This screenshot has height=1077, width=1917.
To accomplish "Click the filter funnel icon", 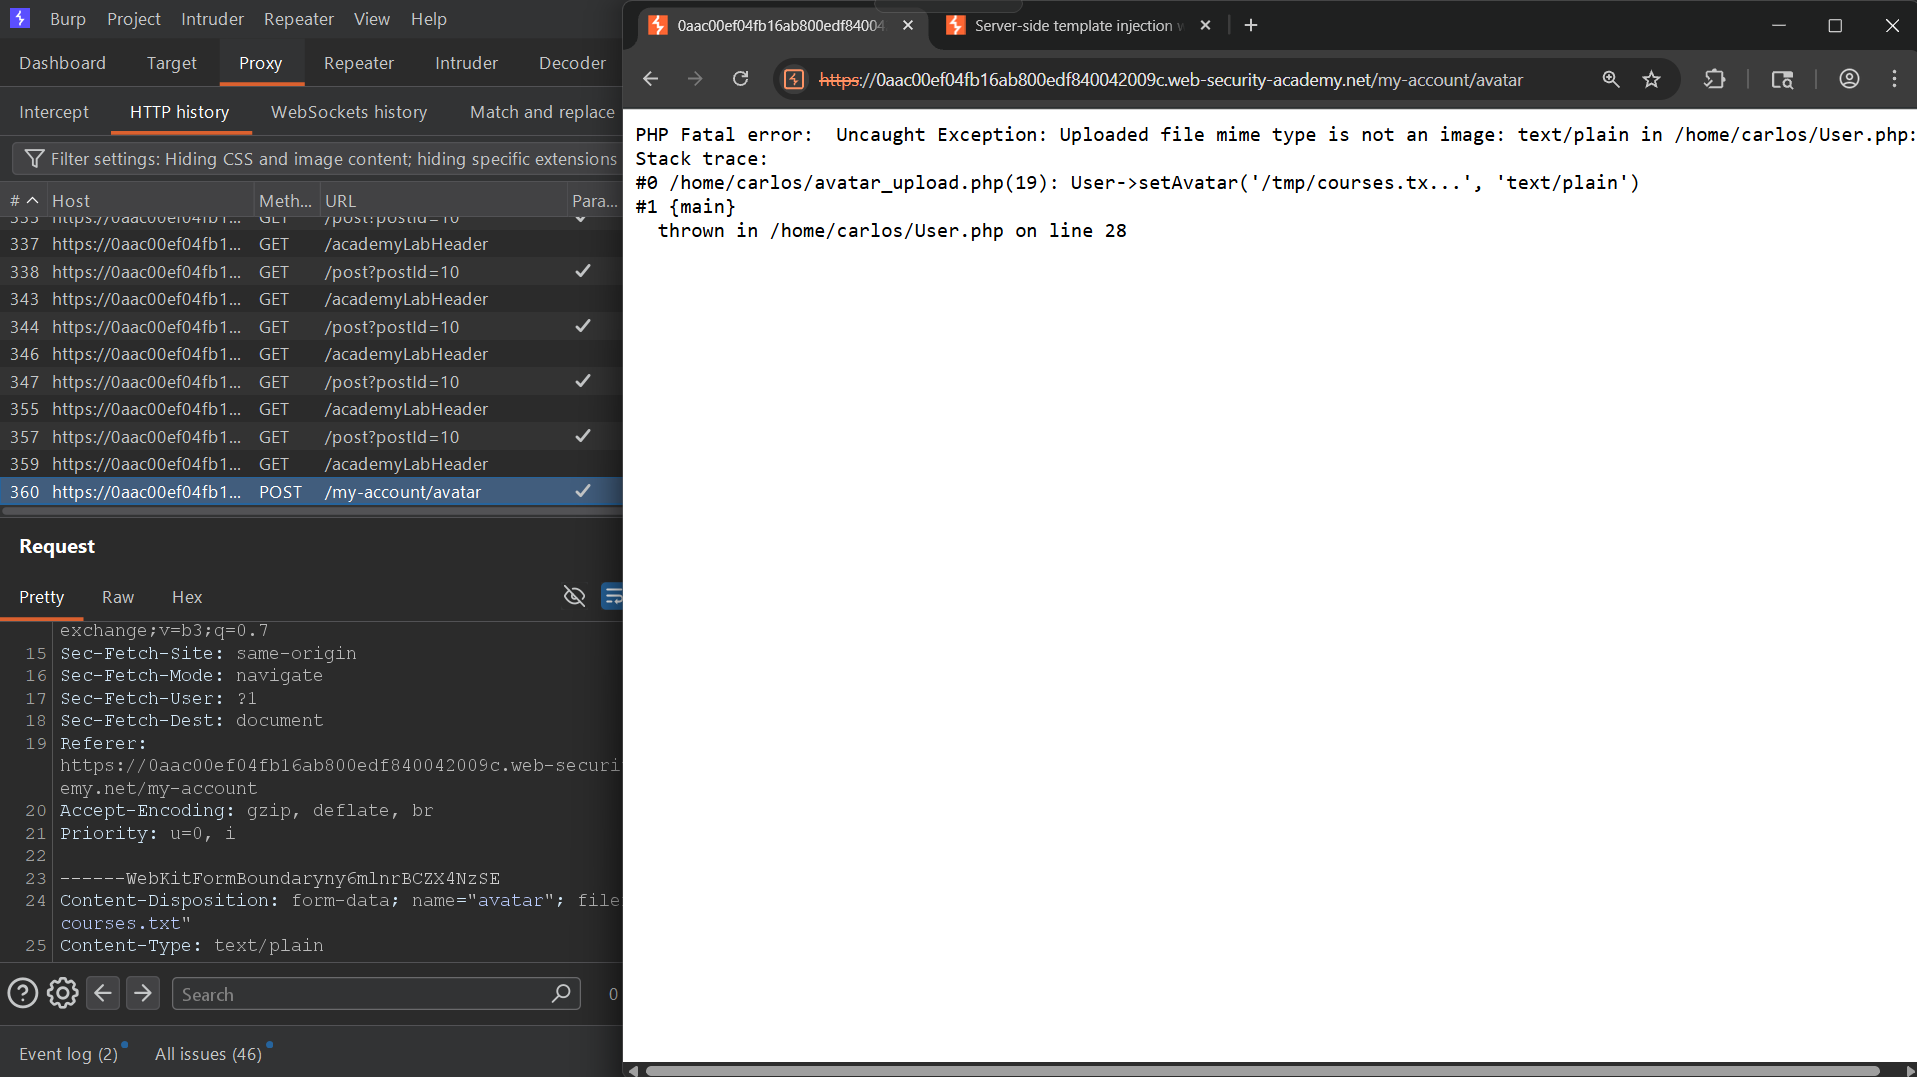I will tap(34, 159).
